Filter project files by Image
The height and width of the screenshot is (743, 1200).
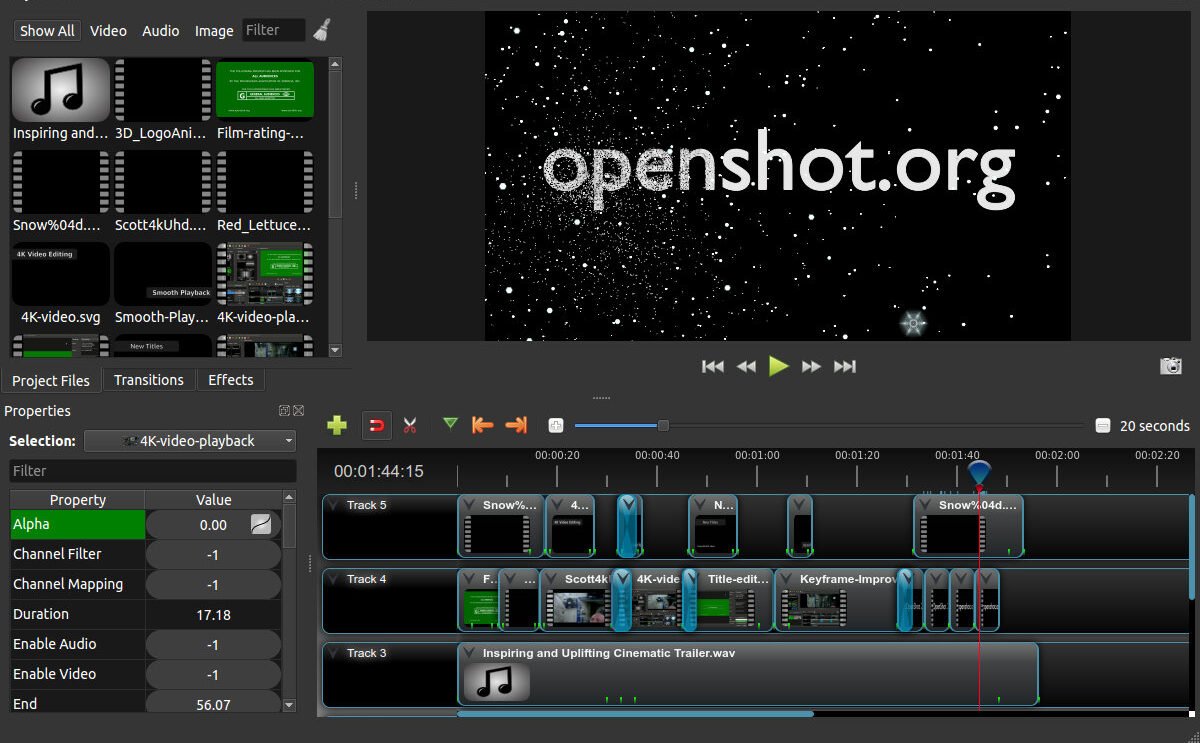click(x=214, y=31)
